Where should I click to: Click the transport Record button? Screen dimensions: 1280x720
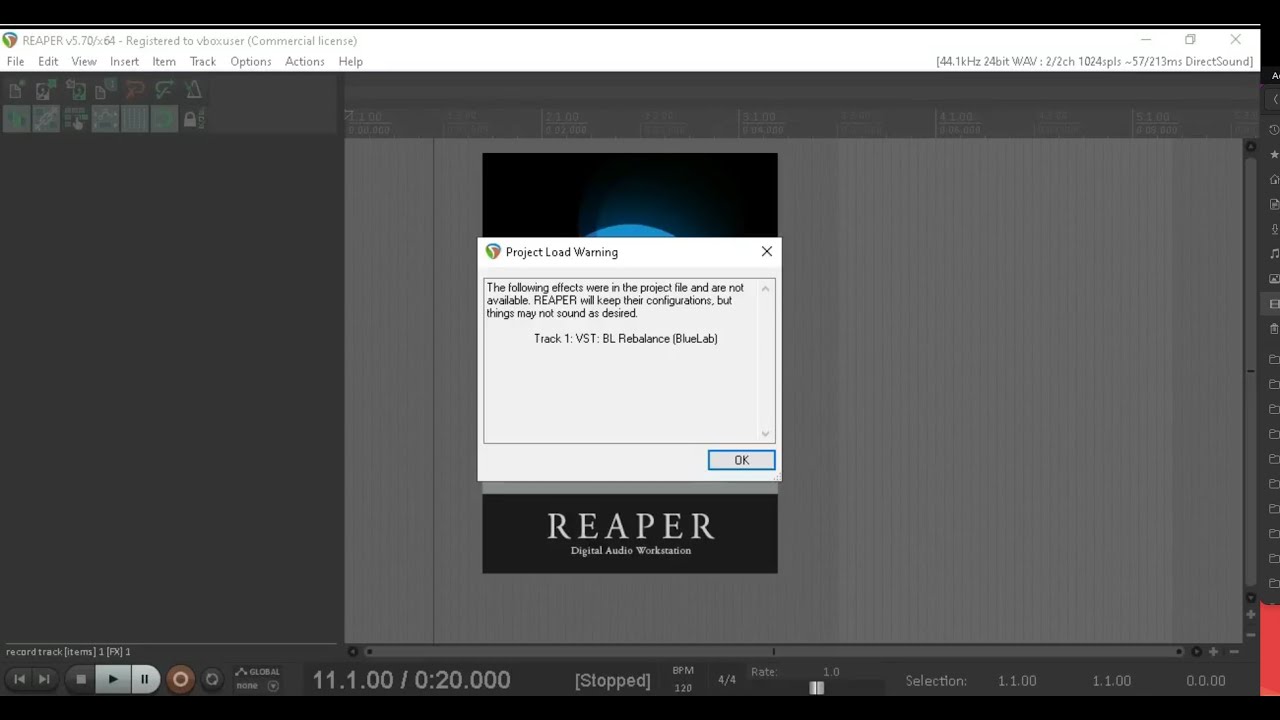point(180,679)
